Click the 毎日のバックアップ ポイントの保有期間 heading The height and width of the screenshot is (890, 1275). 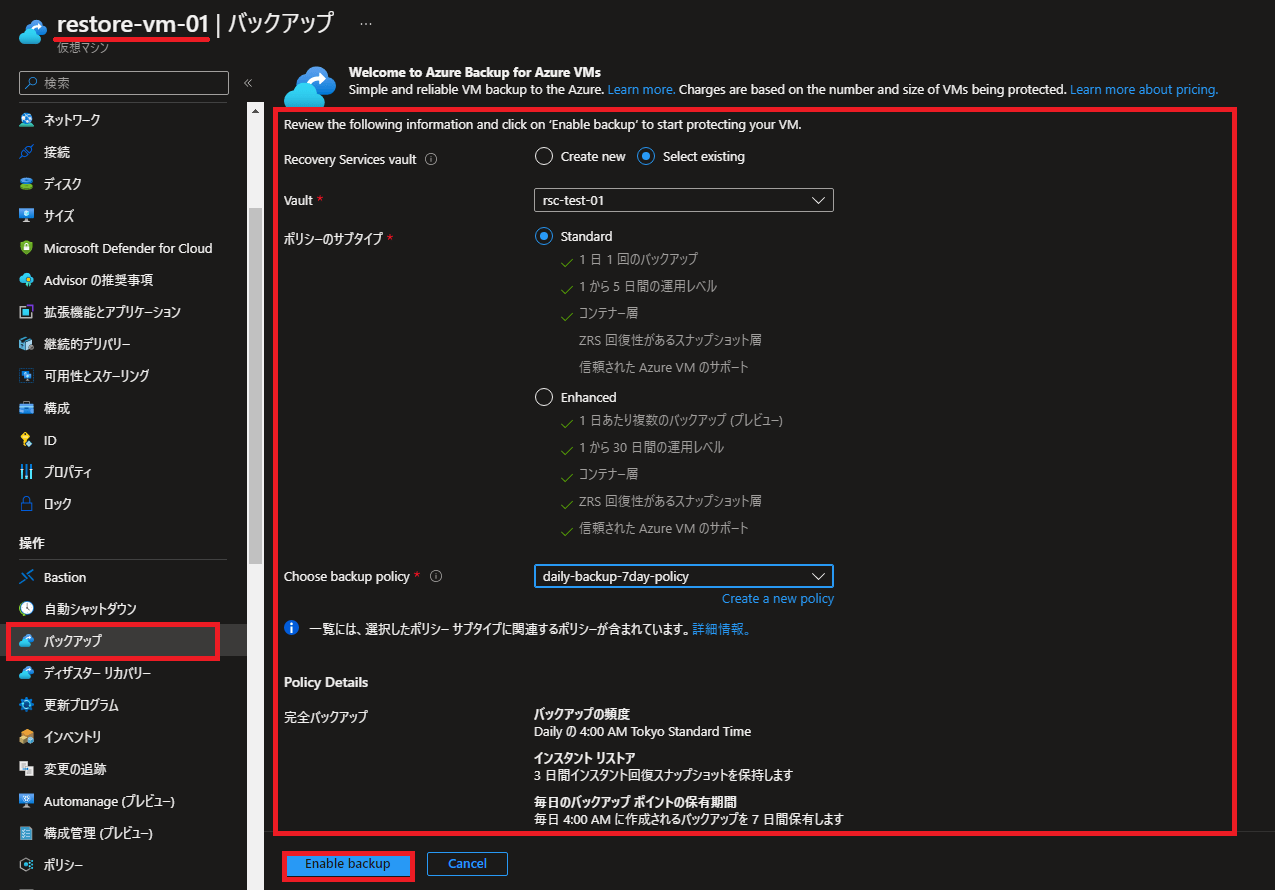pyautogui.click(x=636, y=802)
